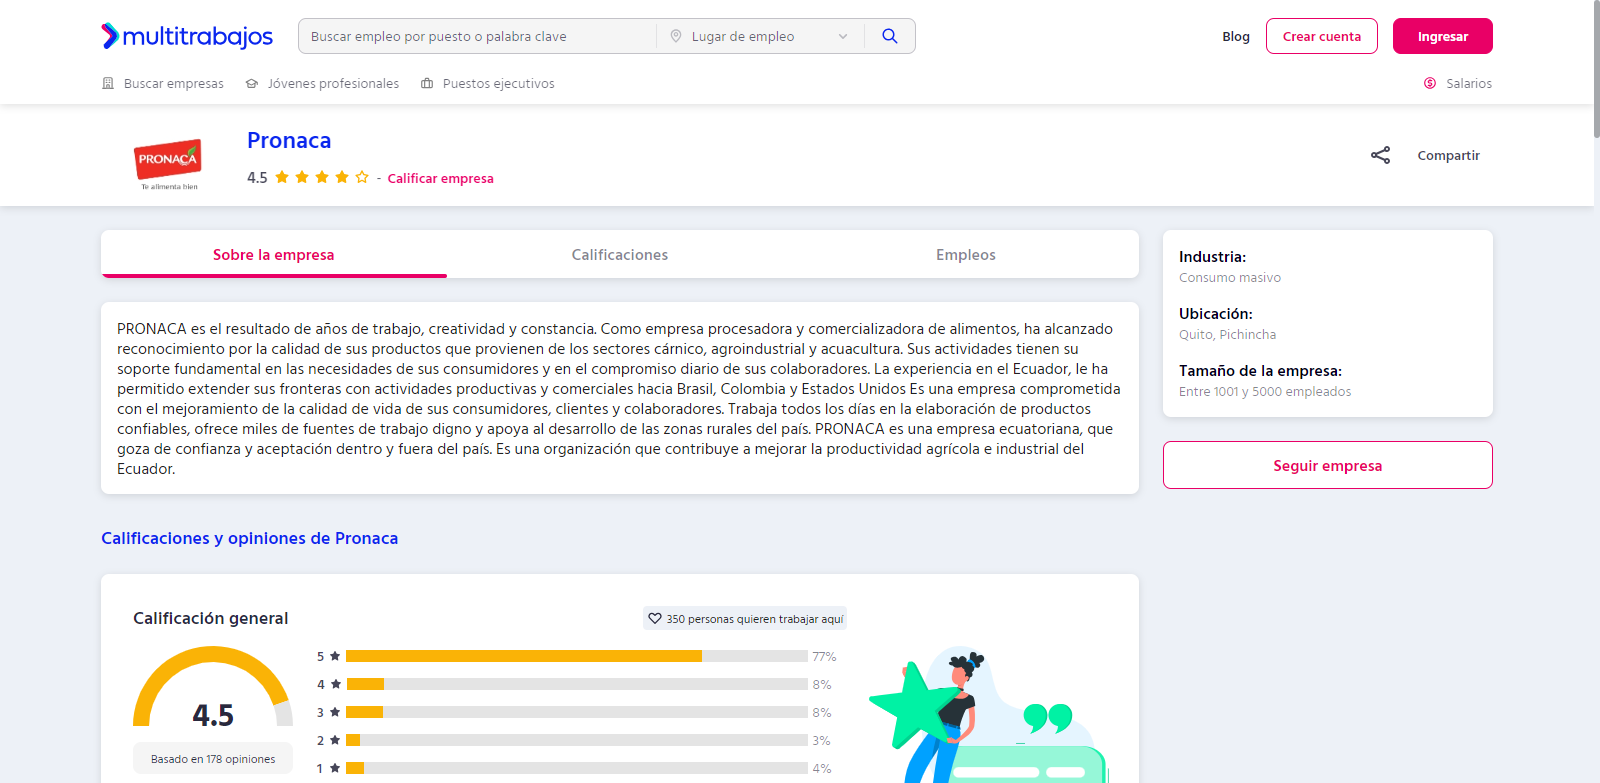
Task: Click the first rating star
Action: pos(282,177)
